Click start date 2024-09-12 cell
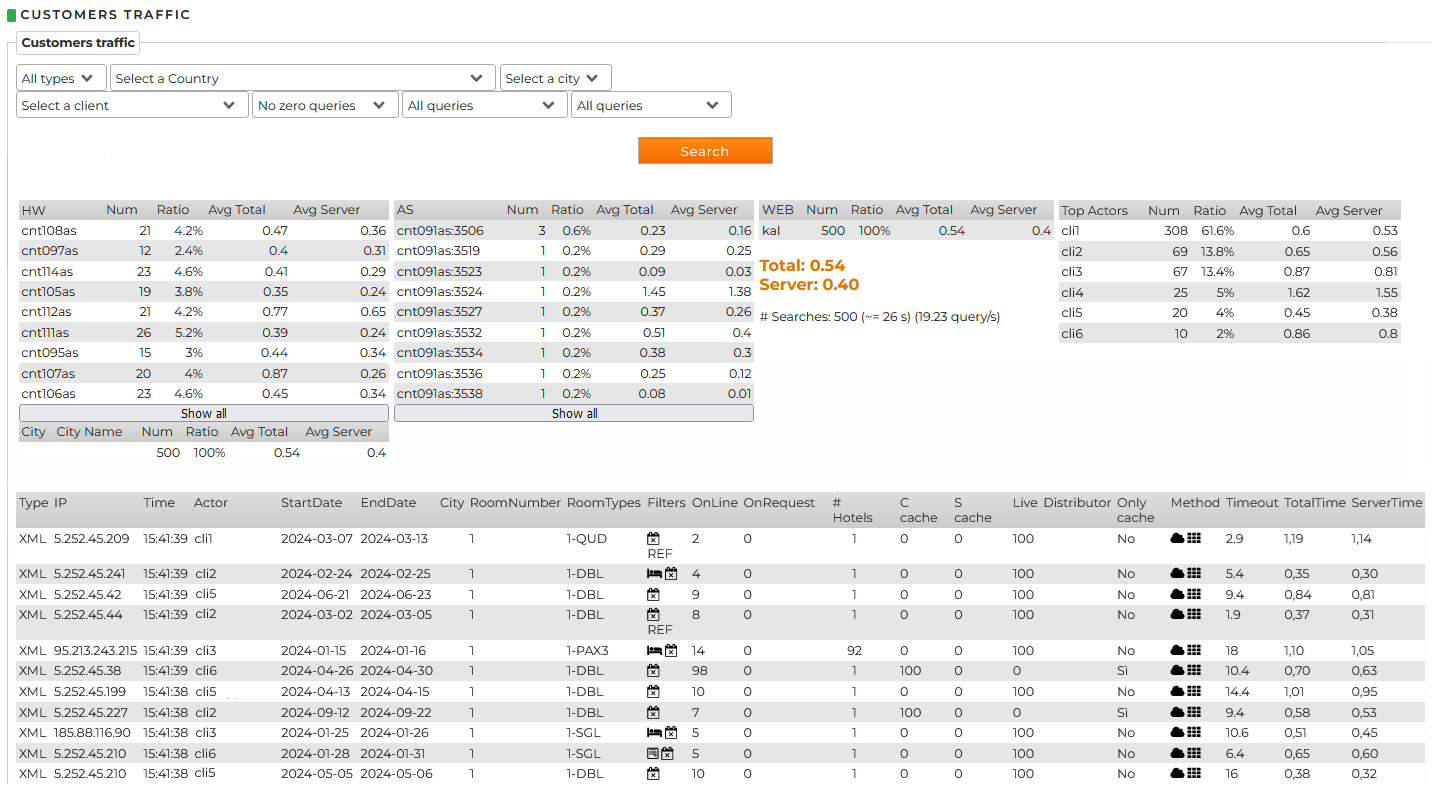The width and height of the screenshot is (1456, 810). click(x=317, y=712)
